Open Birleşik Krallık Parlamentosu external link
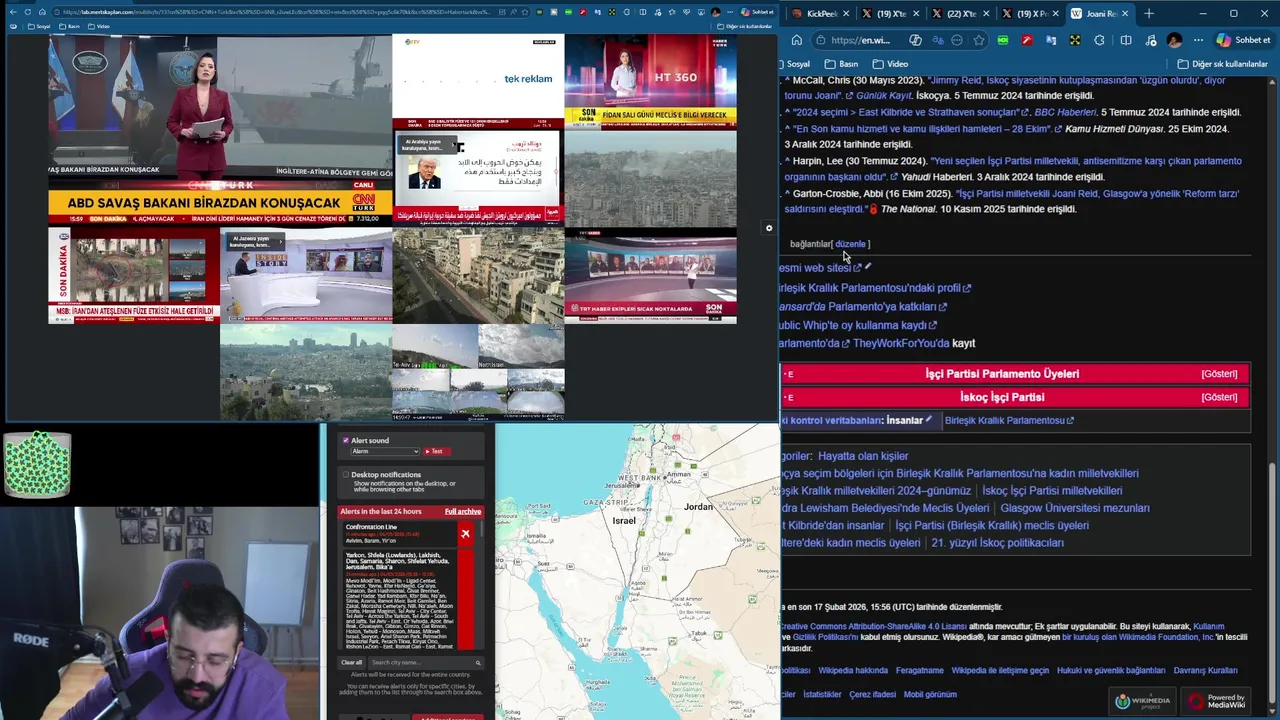Image resolution: width=1280 pixels, height=720 pixels. click(x=1009, y=420)
